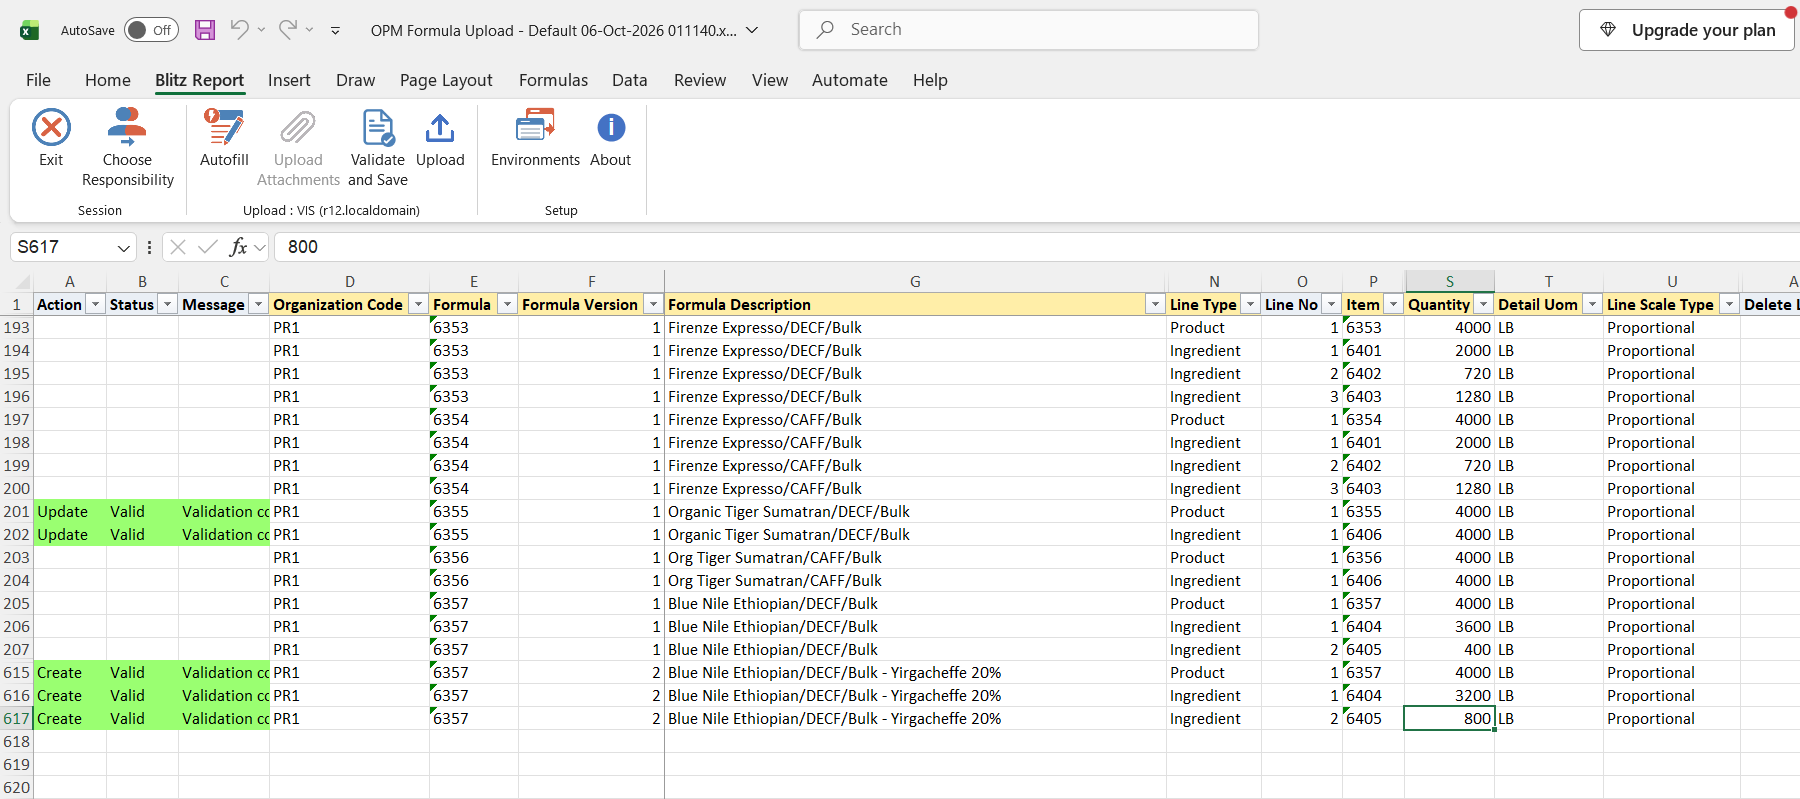1800x799 pixels.
Task: Confirm formula bar entry checkmark
Action: (208, 247)
